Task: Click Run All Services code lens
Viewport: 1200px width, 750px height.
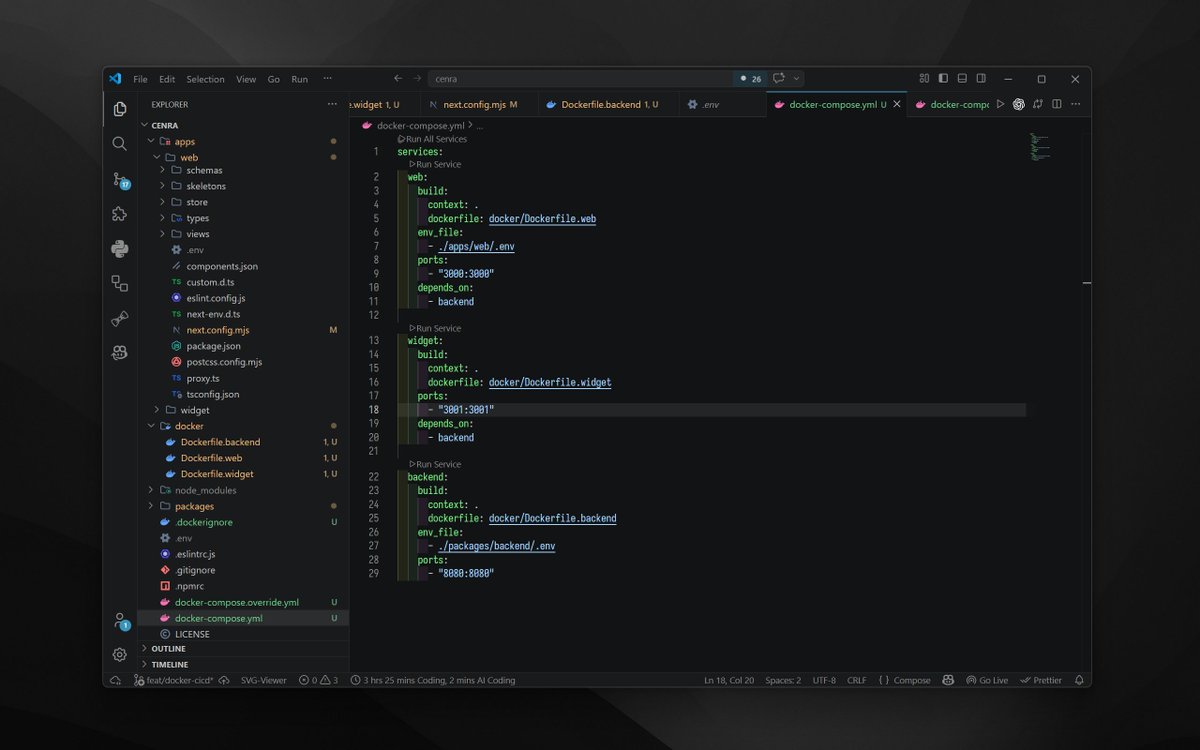Action: [436, 139]
